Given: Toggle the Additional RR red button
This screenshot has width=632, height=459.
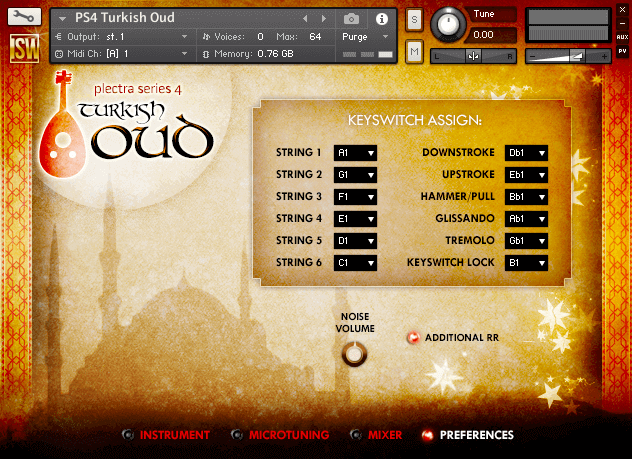Looking at the screenshot, I should point(413,338).
